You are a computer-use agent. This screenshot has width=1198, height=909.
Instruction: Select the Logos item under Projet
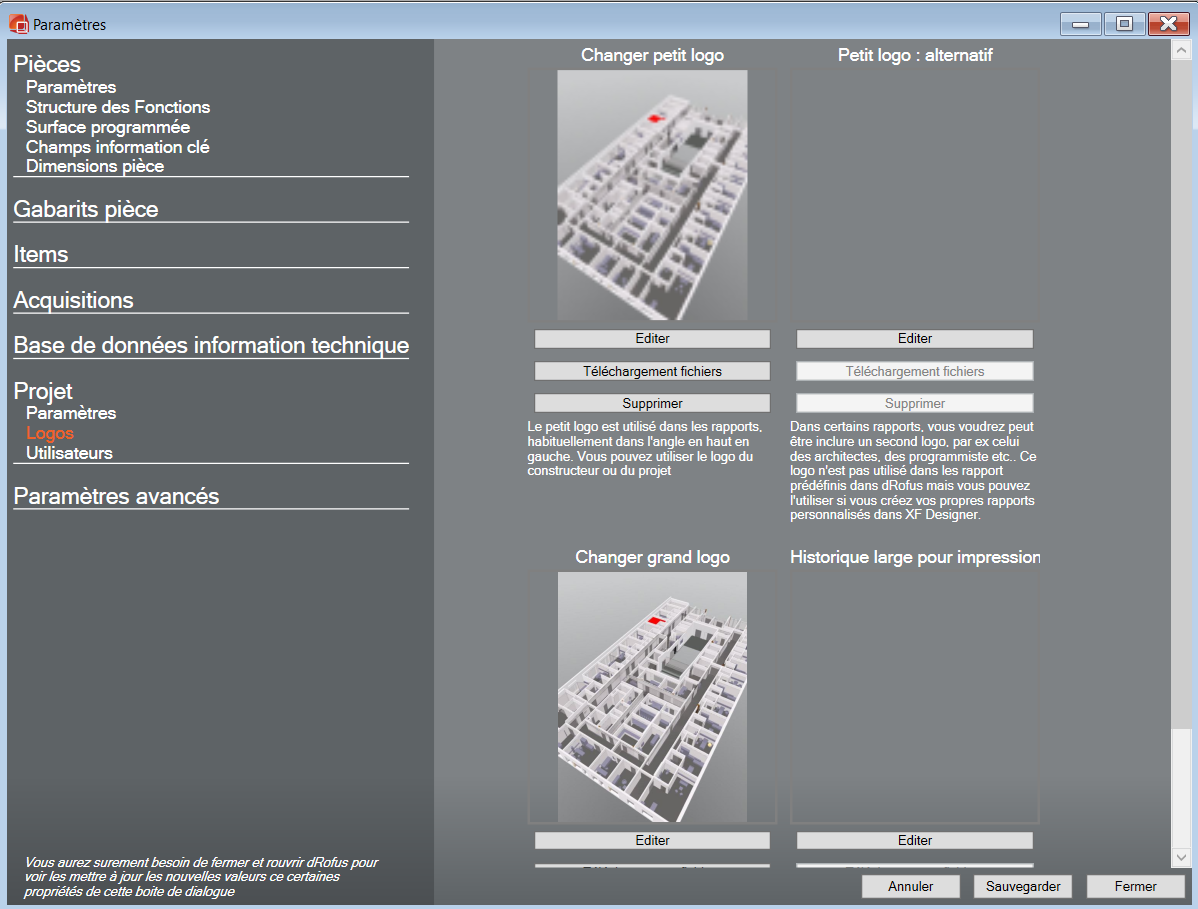[x=50, y=433]
